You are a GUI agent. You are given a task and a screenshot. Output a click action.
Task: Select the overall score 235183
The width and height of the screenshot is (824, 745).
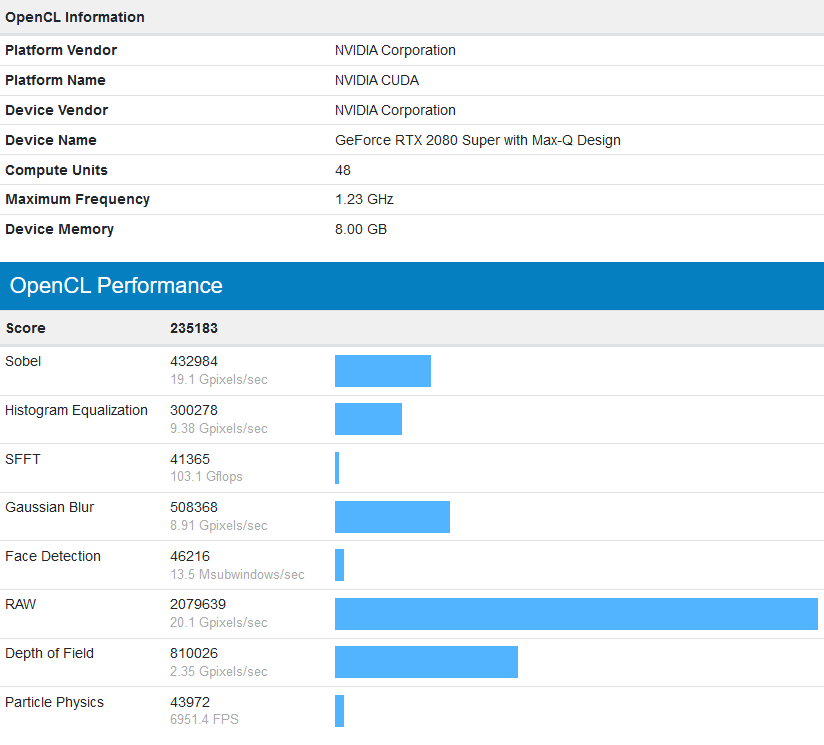(x=193, y=328)
